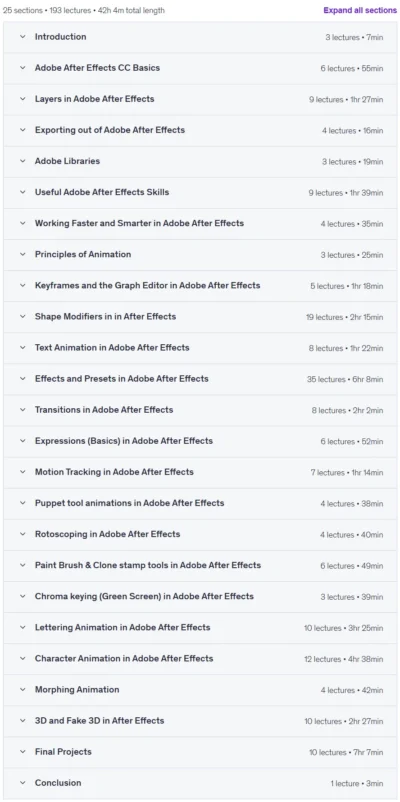This screenshot has width=400, height=802.
Task: Click chevron beside Rotoscoping in Adobe After Effects
Action: tap(23, 534)
